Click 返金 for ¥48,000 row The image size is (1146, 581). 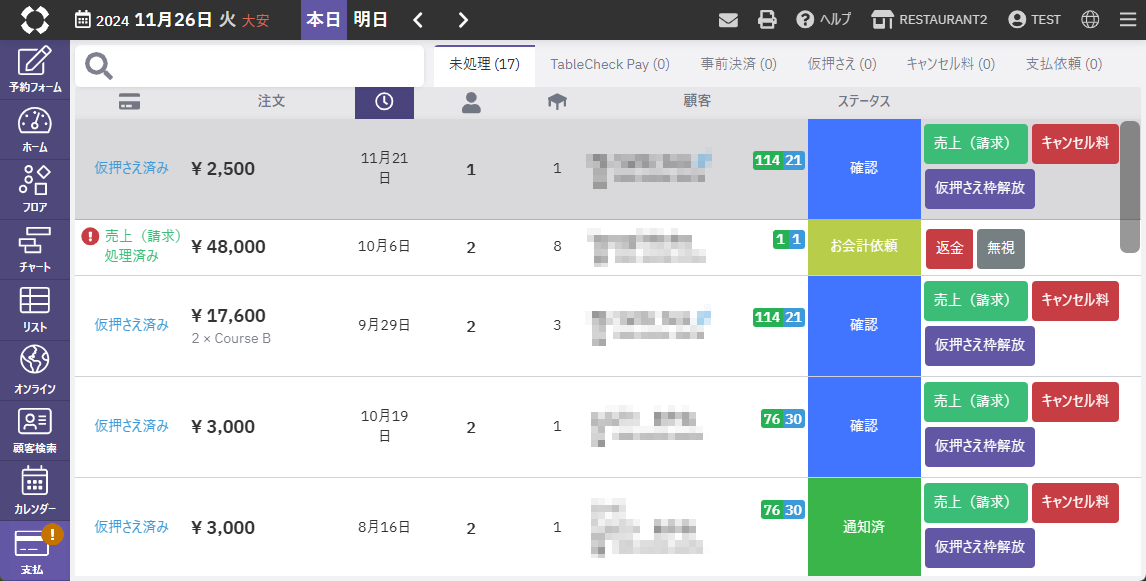[x=949, y=248]
